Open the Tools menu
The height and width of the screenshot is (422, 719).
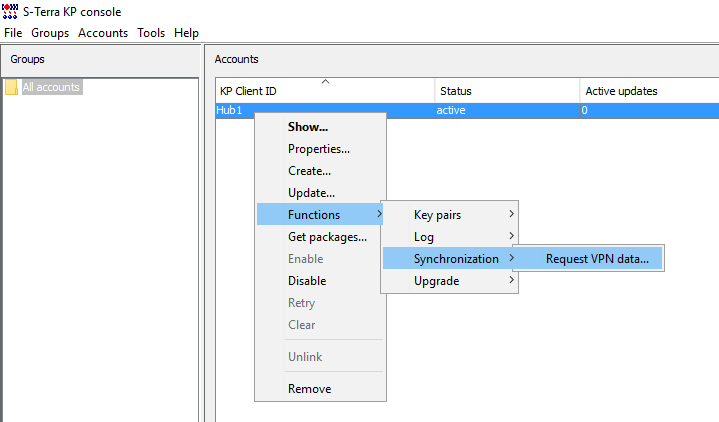coord(151,33)
